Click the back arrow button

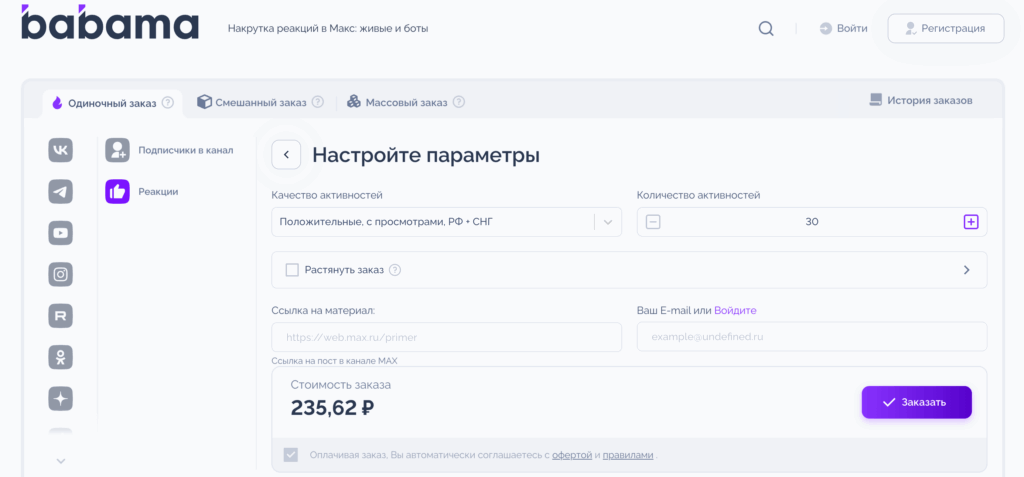pos(286,155)
